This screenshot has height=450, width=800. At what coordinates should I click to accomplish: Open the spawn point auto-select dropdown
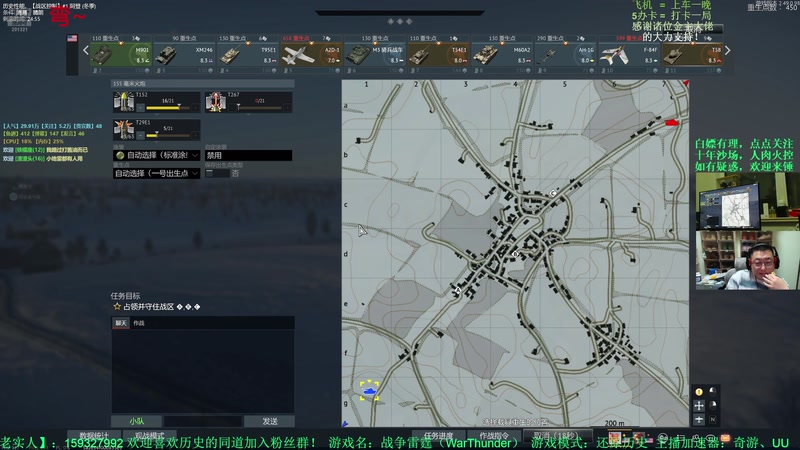tap(156, 173)
